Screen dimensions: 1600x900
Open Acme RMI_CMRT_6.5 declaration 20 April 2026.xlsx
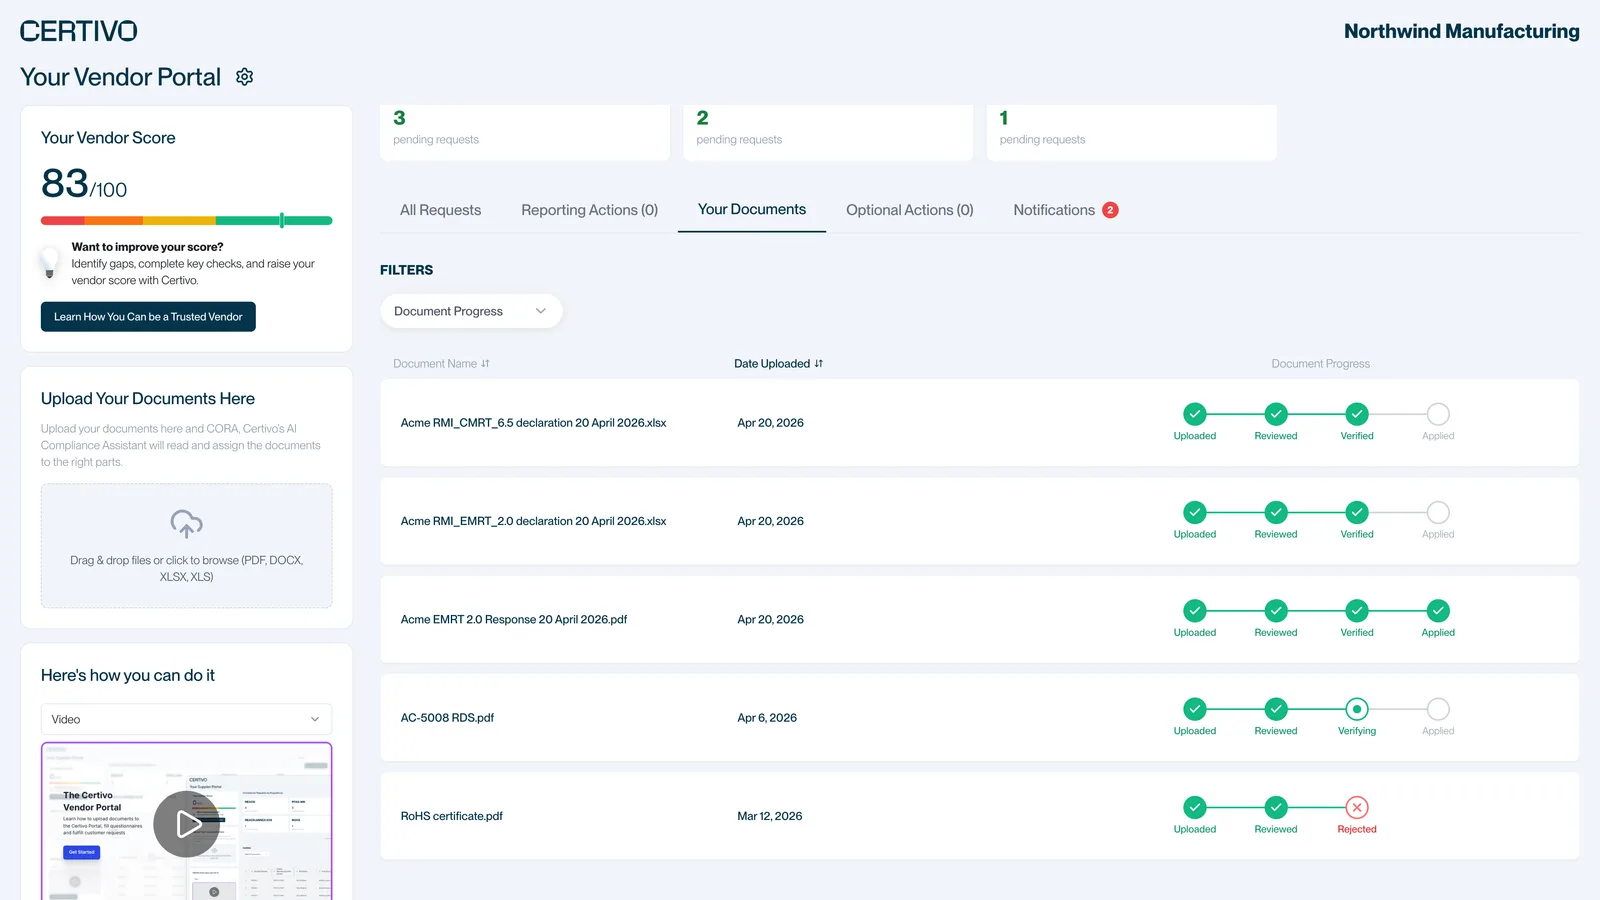coord(533,423)
